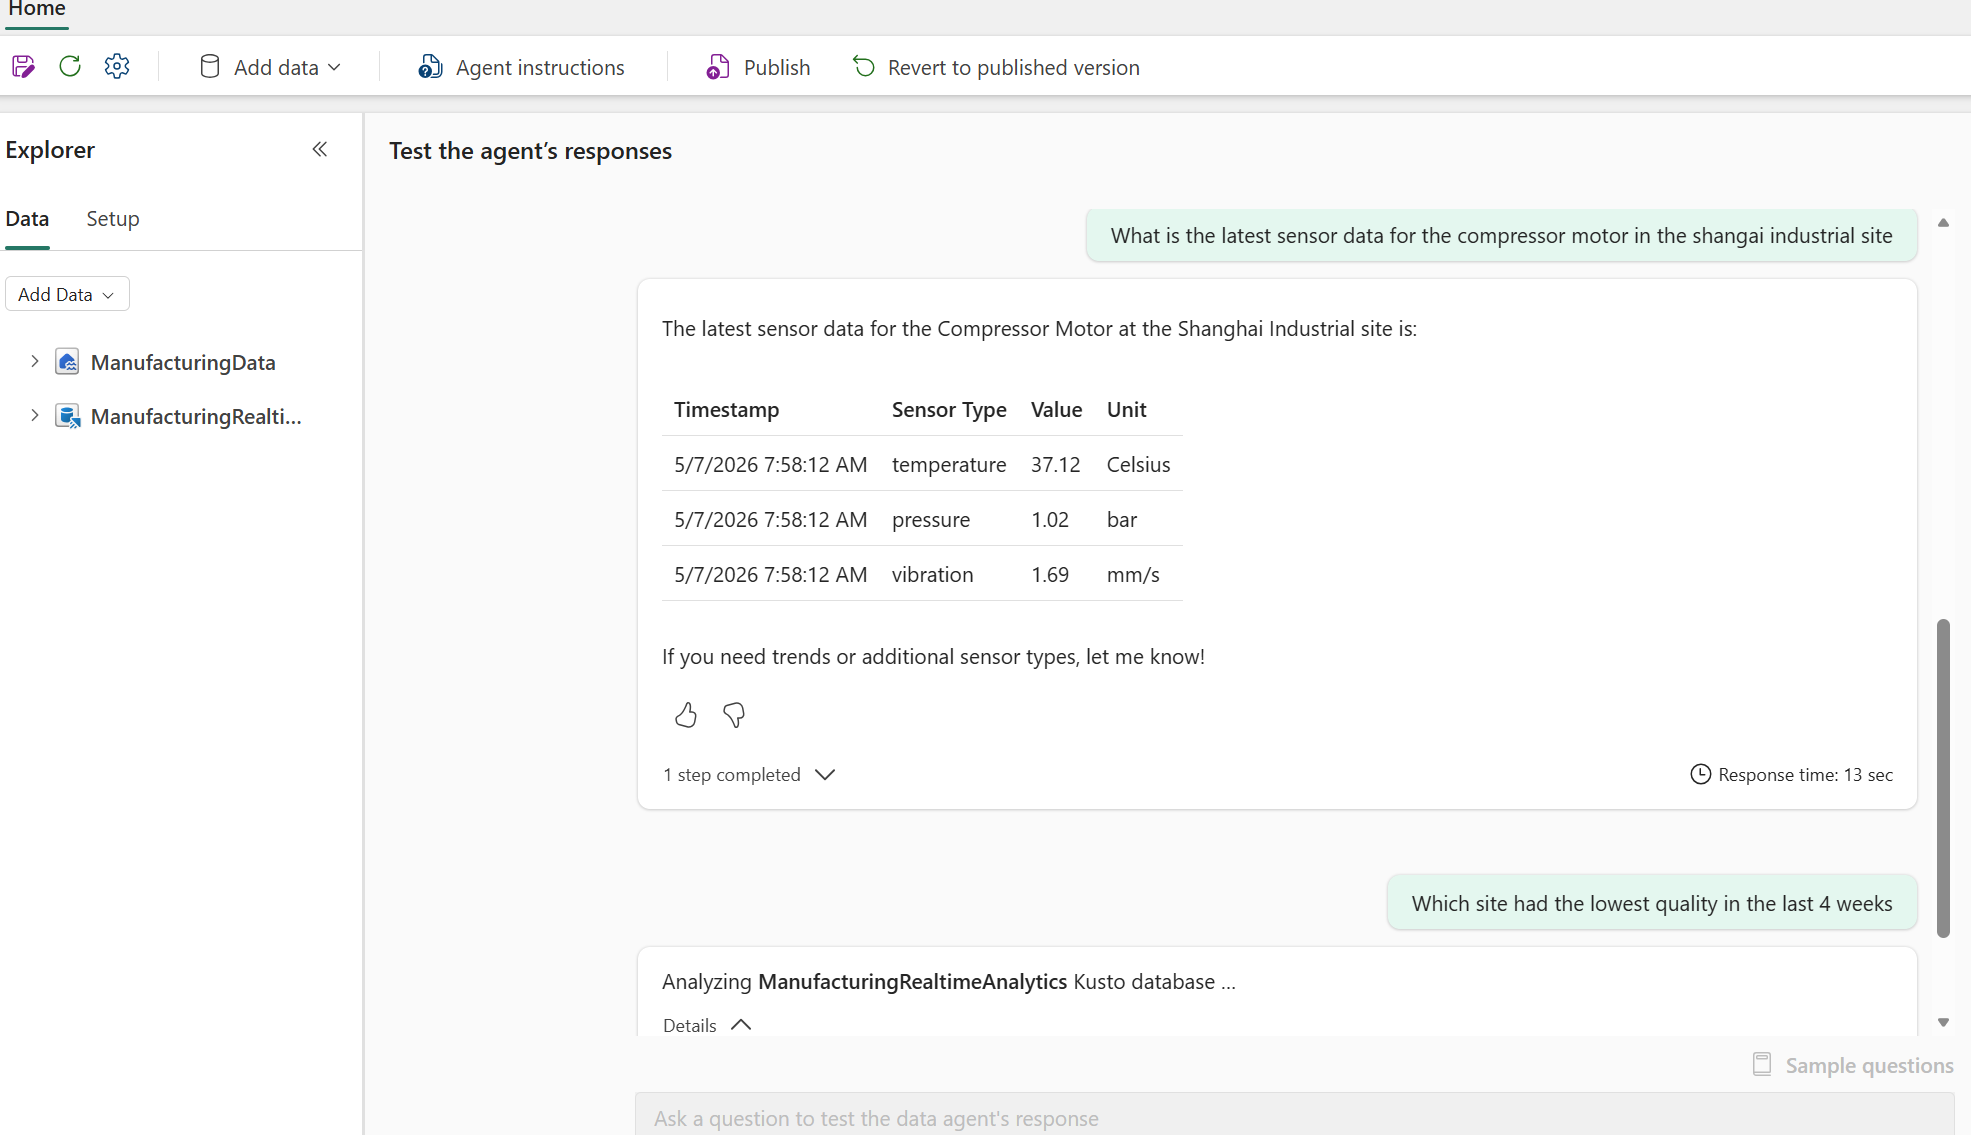The image size is (1971, 1135).
Task: Select ManufacturingRealti... item label
Action: tap(196, 416)
